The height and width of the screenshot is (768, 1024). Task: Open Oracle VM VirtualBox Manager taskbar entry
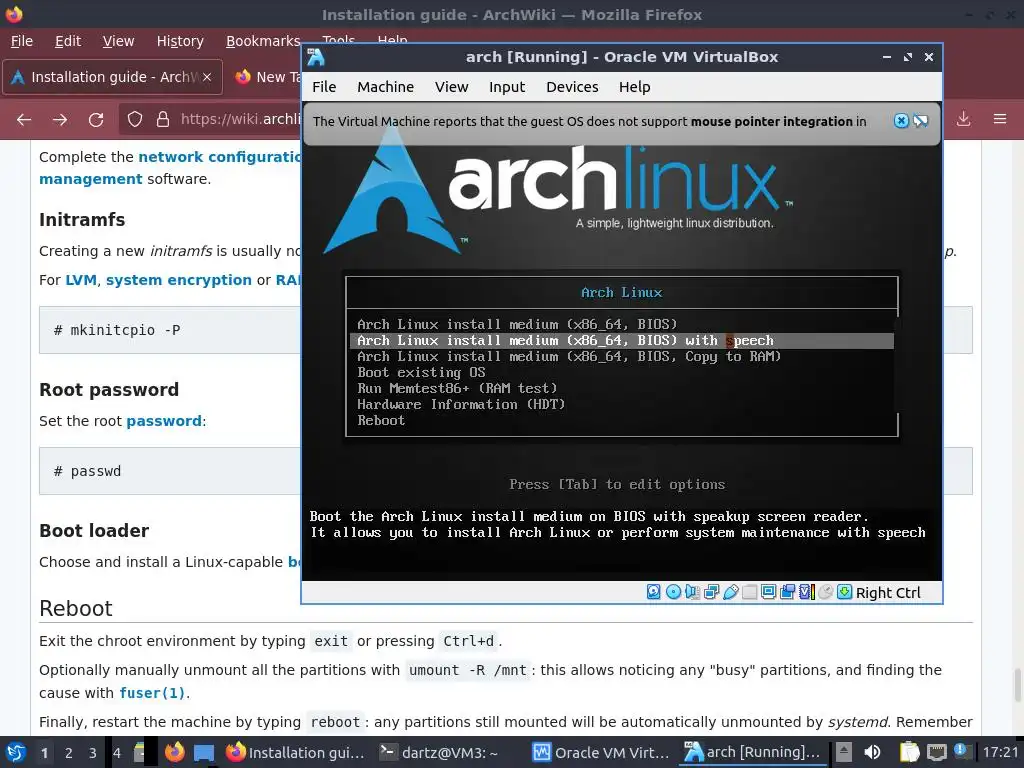point(601,752)
